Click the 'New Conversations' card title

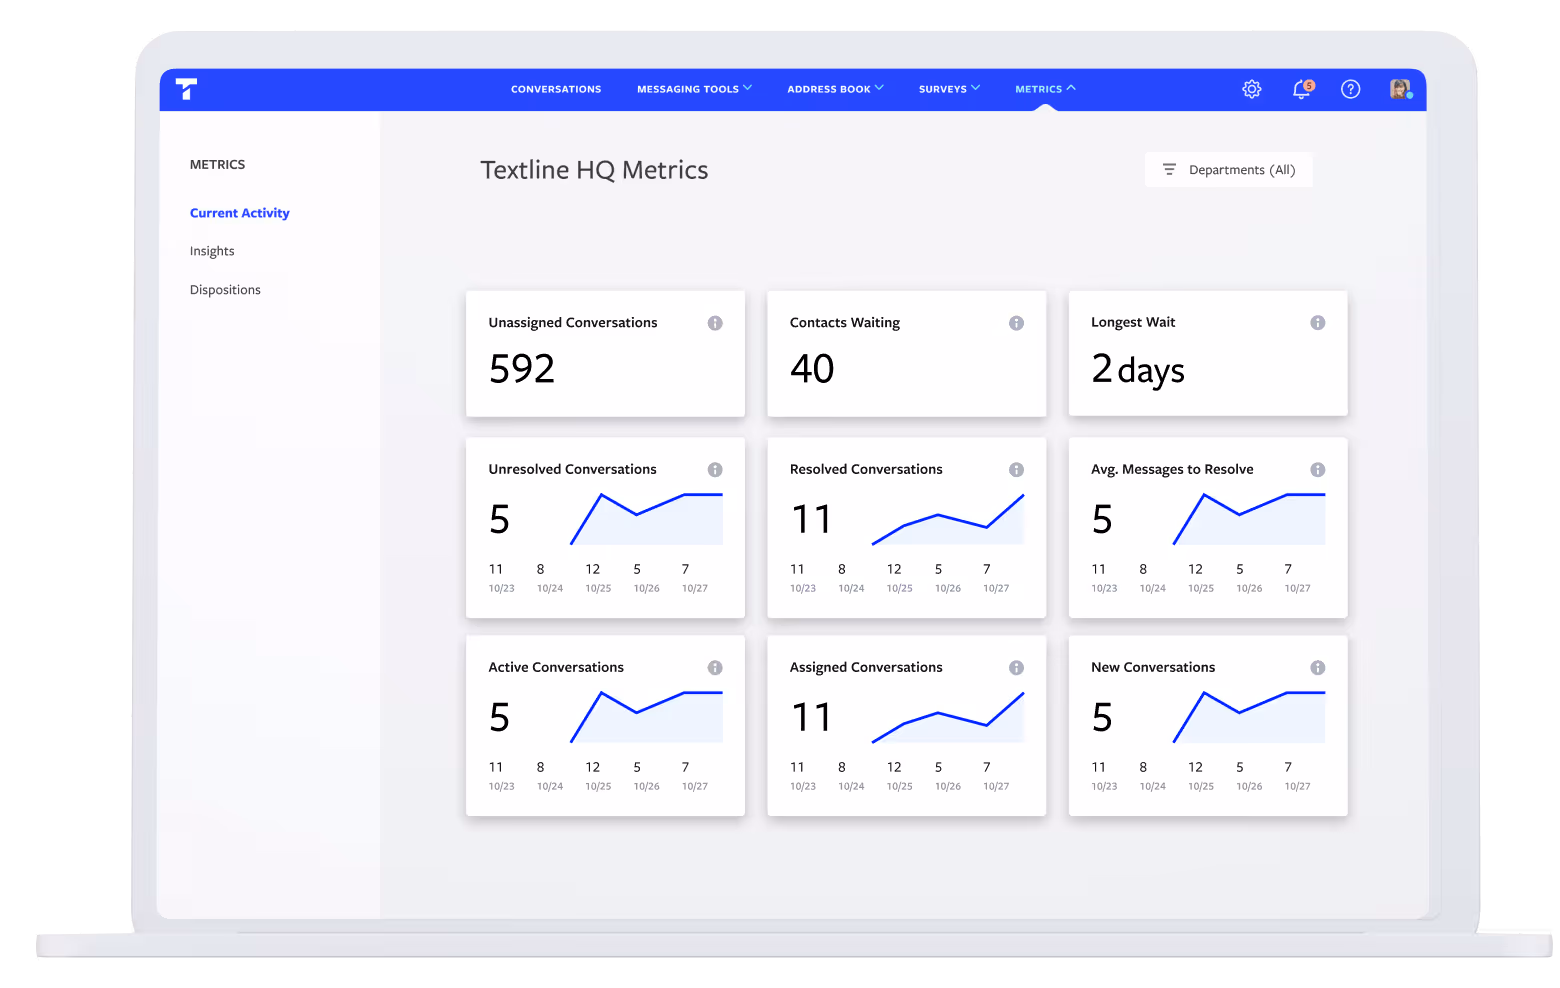[1153, 667]
